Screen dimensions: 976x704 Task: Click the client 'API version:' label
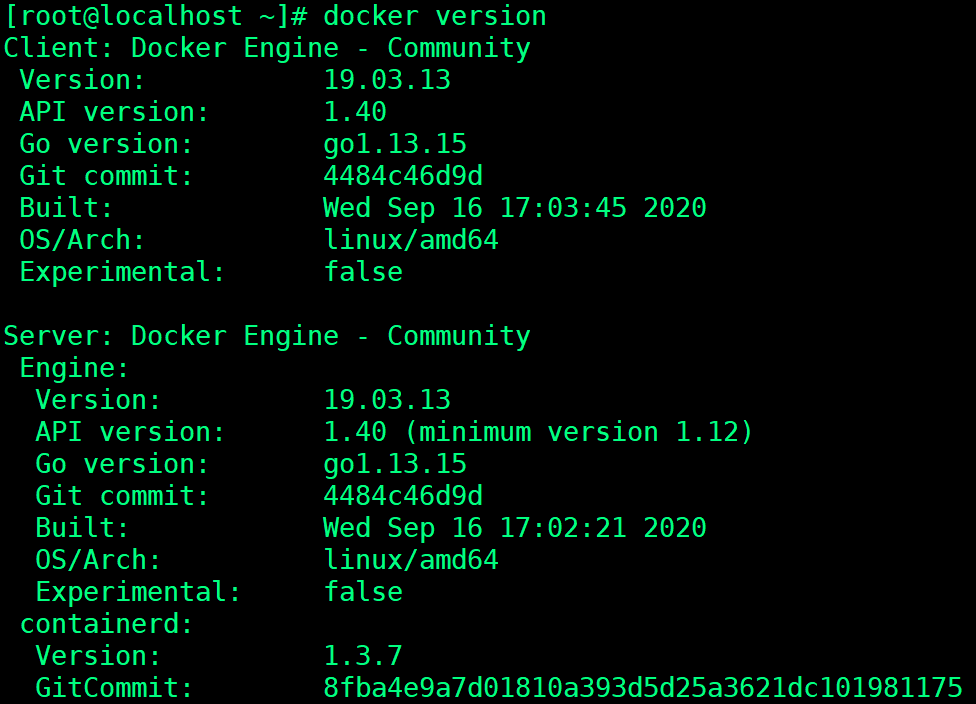click(x=114, y=112)
